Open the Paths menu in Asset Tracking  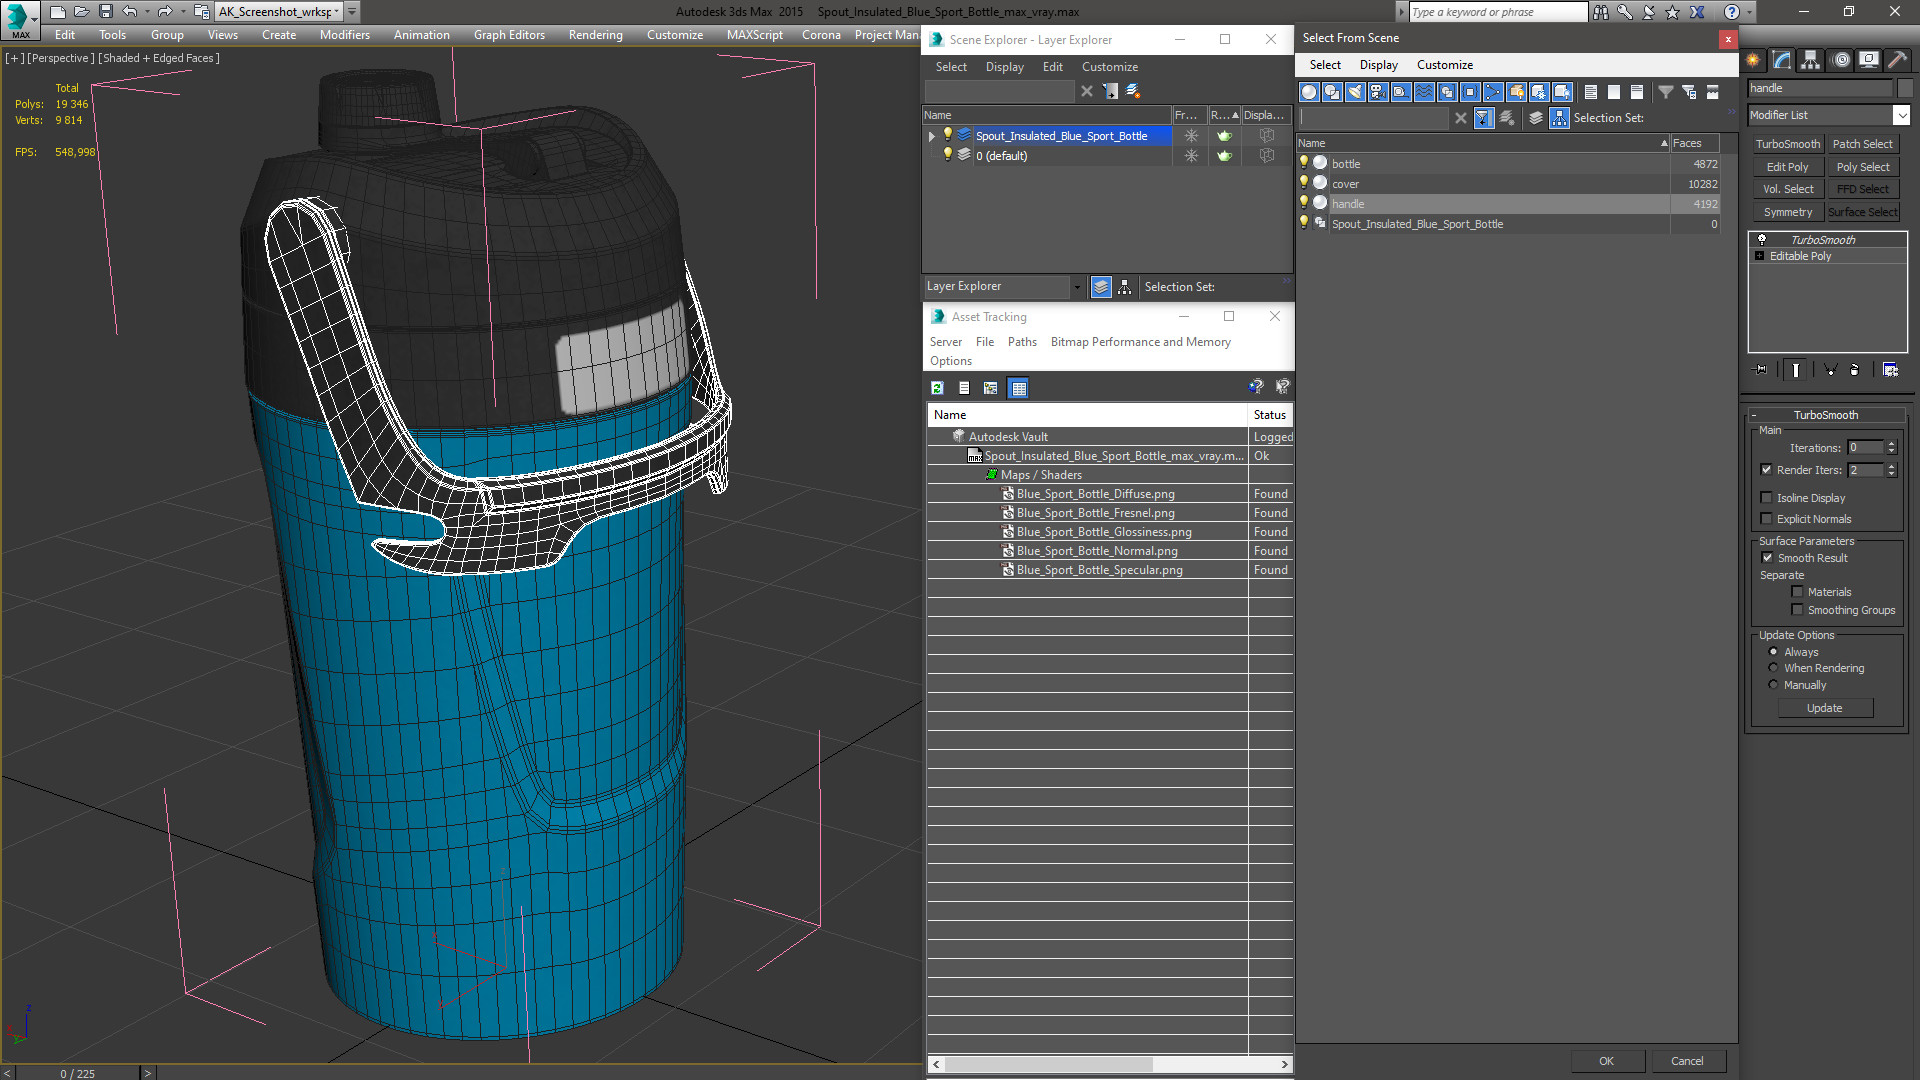pyautogui.click(x=1022, y=342)
